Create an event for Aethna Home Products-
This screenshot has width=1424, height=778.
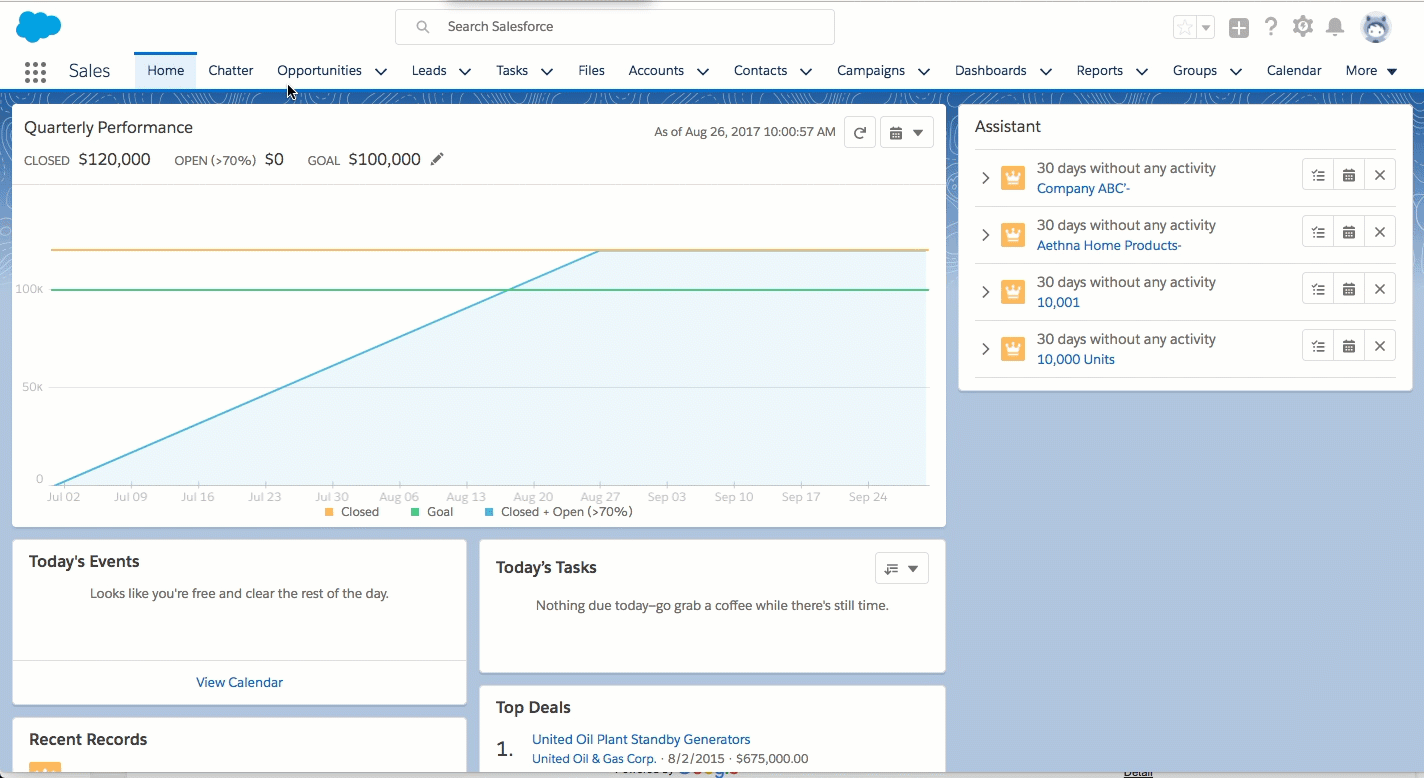pos(1349,232)
